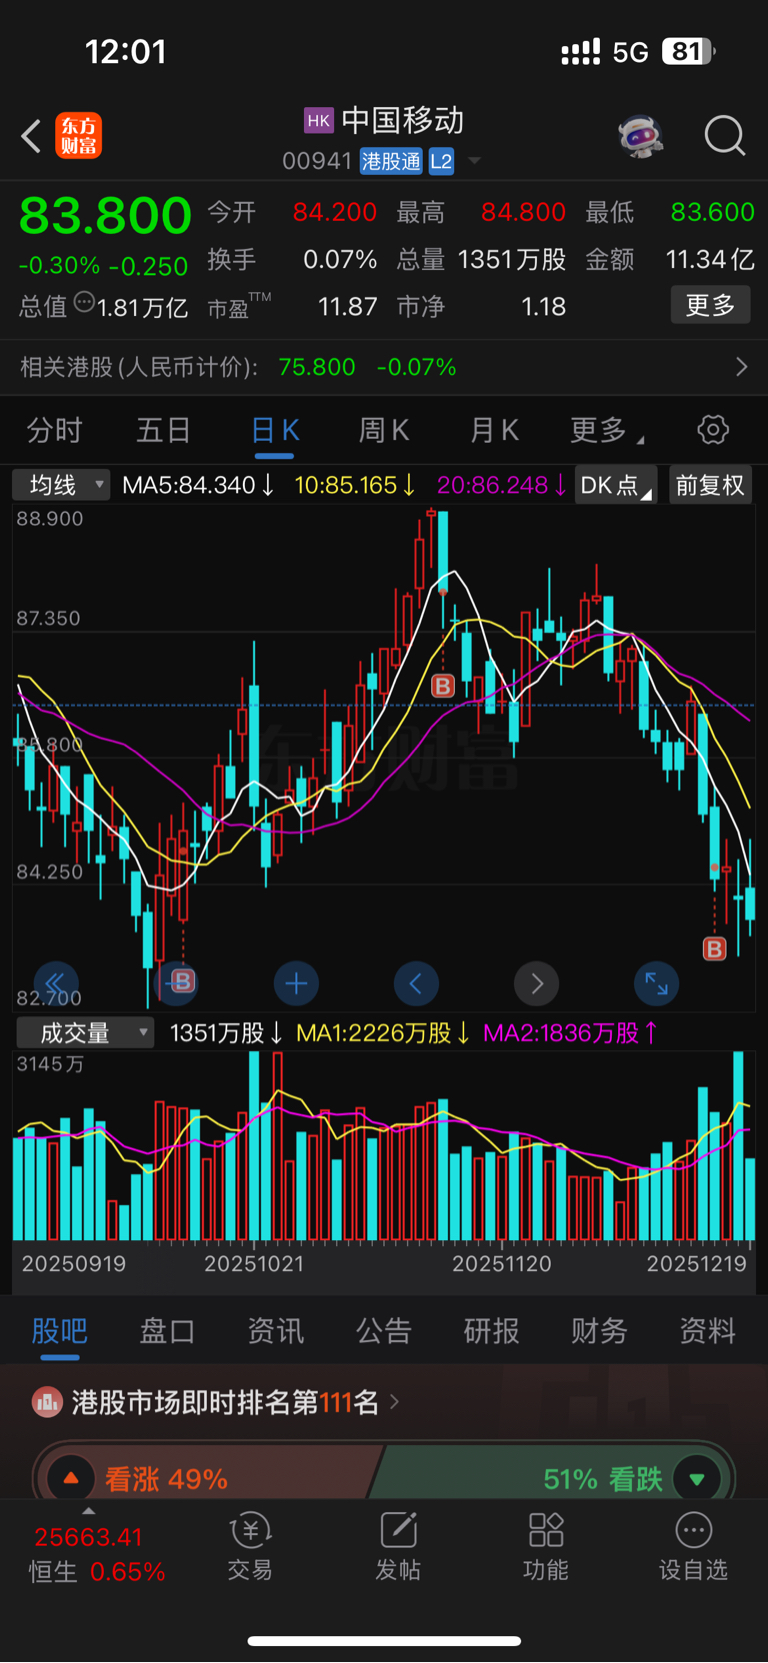The height and width of the screenshot is (1663, 768).
Task: Open ranking details chevron
Action: pyautogui.click(x=394, y=1403)
